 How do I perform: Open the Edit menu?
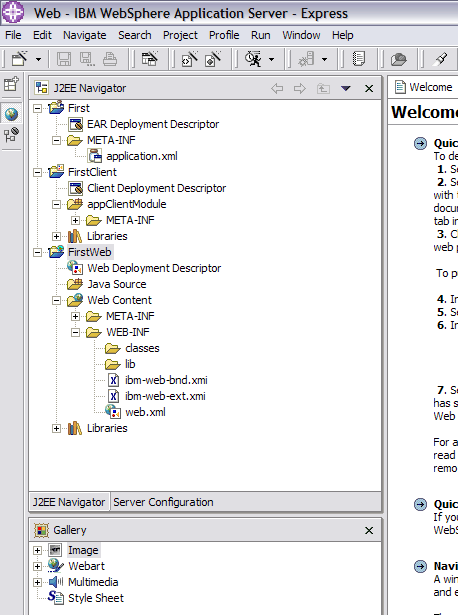click(x=42, y=35)
